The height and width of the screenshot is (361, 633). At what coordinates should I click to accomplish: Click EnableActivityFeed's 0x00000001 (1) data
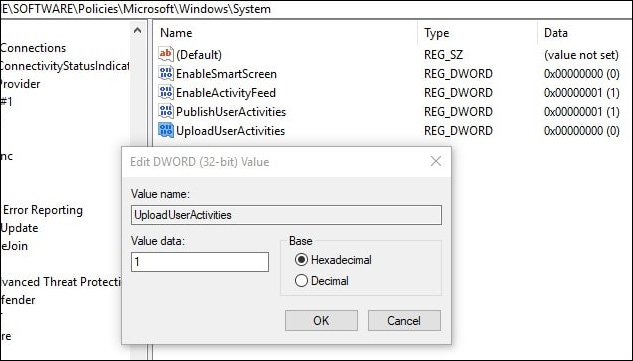tap(582, 92)
